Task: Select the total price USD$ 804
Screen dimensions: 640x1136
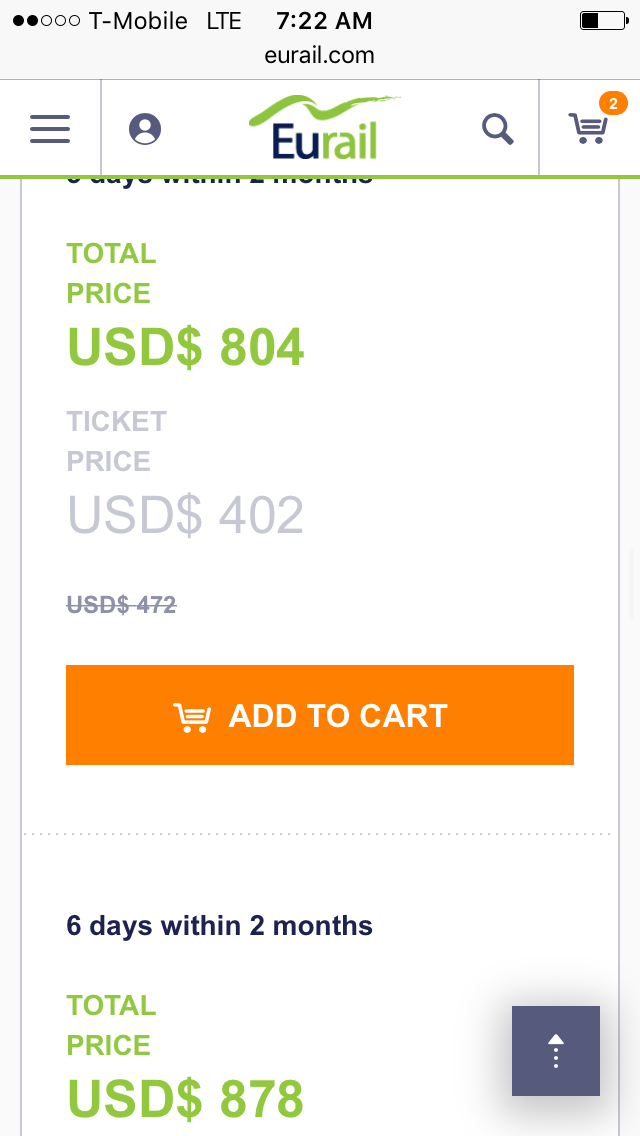Action: coord(186,347)
